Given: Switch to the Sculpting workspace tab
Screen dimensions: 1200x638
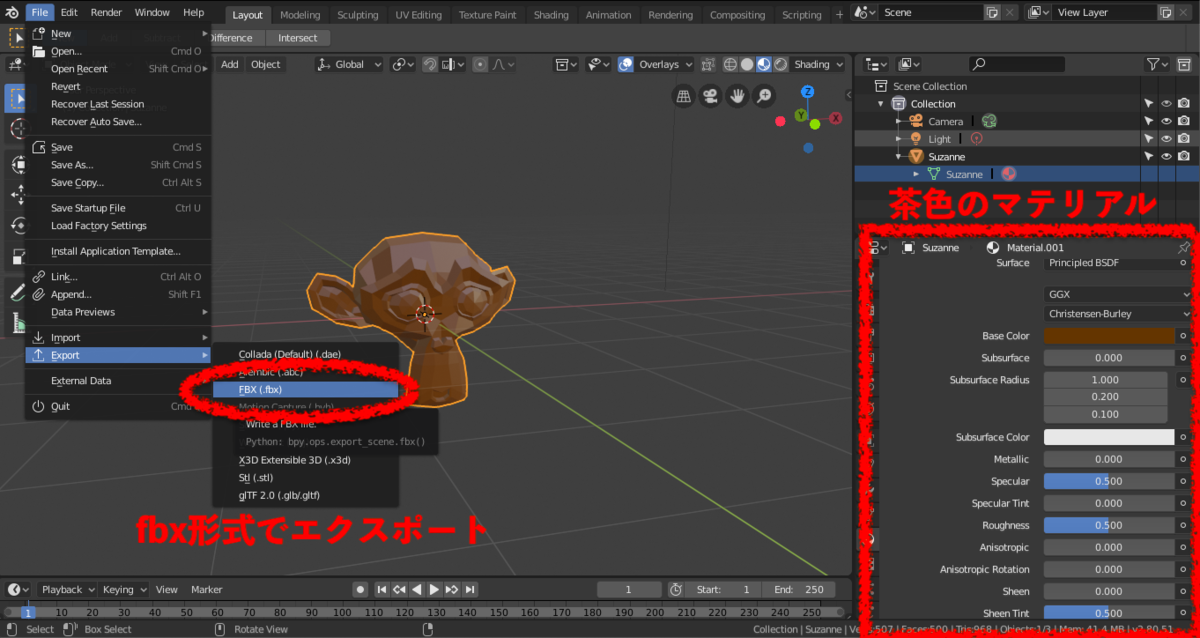Looking at the screenshot, I should click(357, 15).
